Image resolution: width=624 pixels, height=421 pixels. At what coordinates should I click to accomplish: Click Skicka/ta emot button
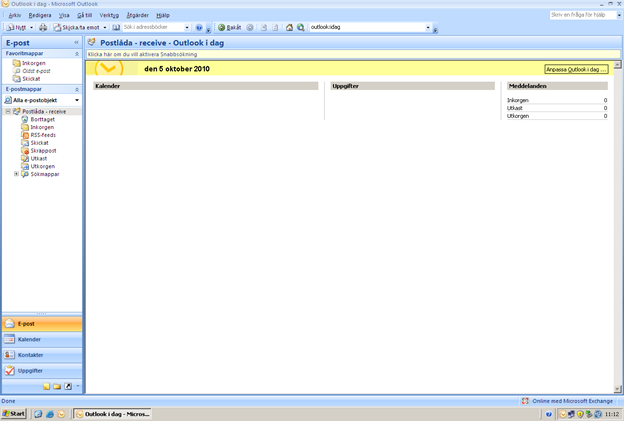(x=77, y=27)
